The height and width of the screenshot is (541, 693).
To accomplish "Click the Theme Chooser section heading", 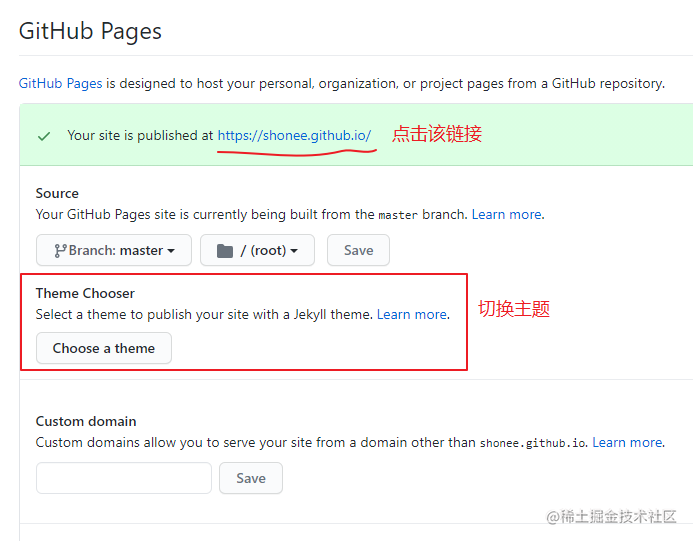I will (x=85, y=293).
